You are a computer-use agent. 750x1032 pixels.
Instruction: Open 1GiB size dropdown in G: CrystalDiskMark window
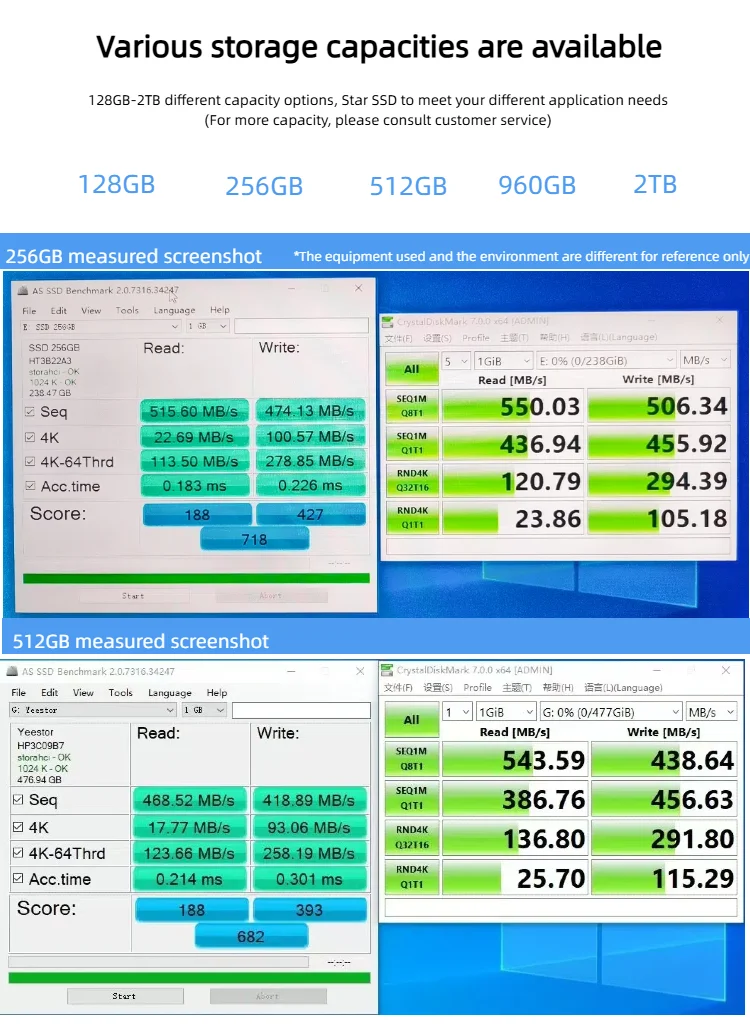pos(505,712)
